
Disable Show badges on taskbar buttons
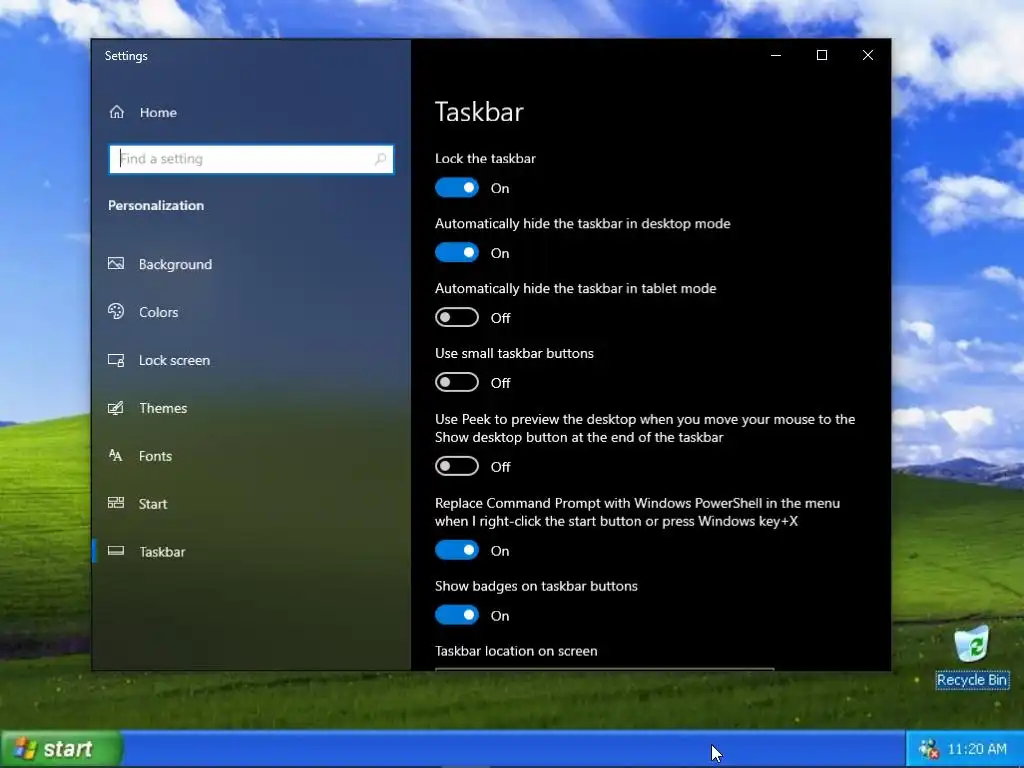click(456, 615)
